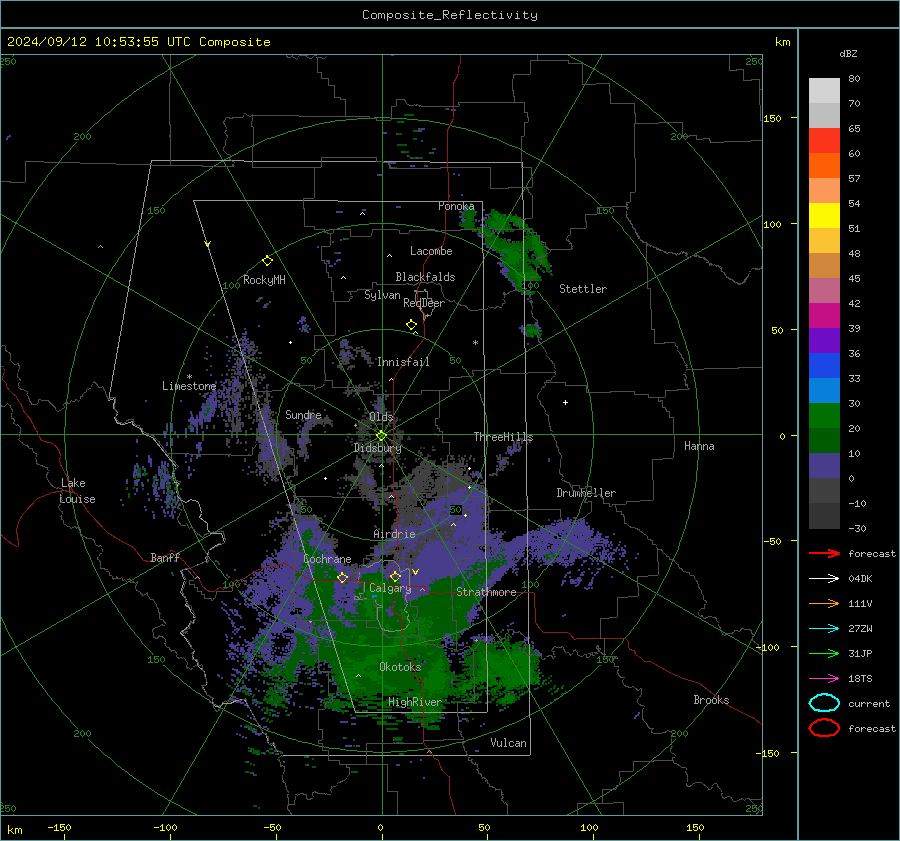
Task: Pick the dark gray -10 dBZ swatch
Action: pos(824,515)
